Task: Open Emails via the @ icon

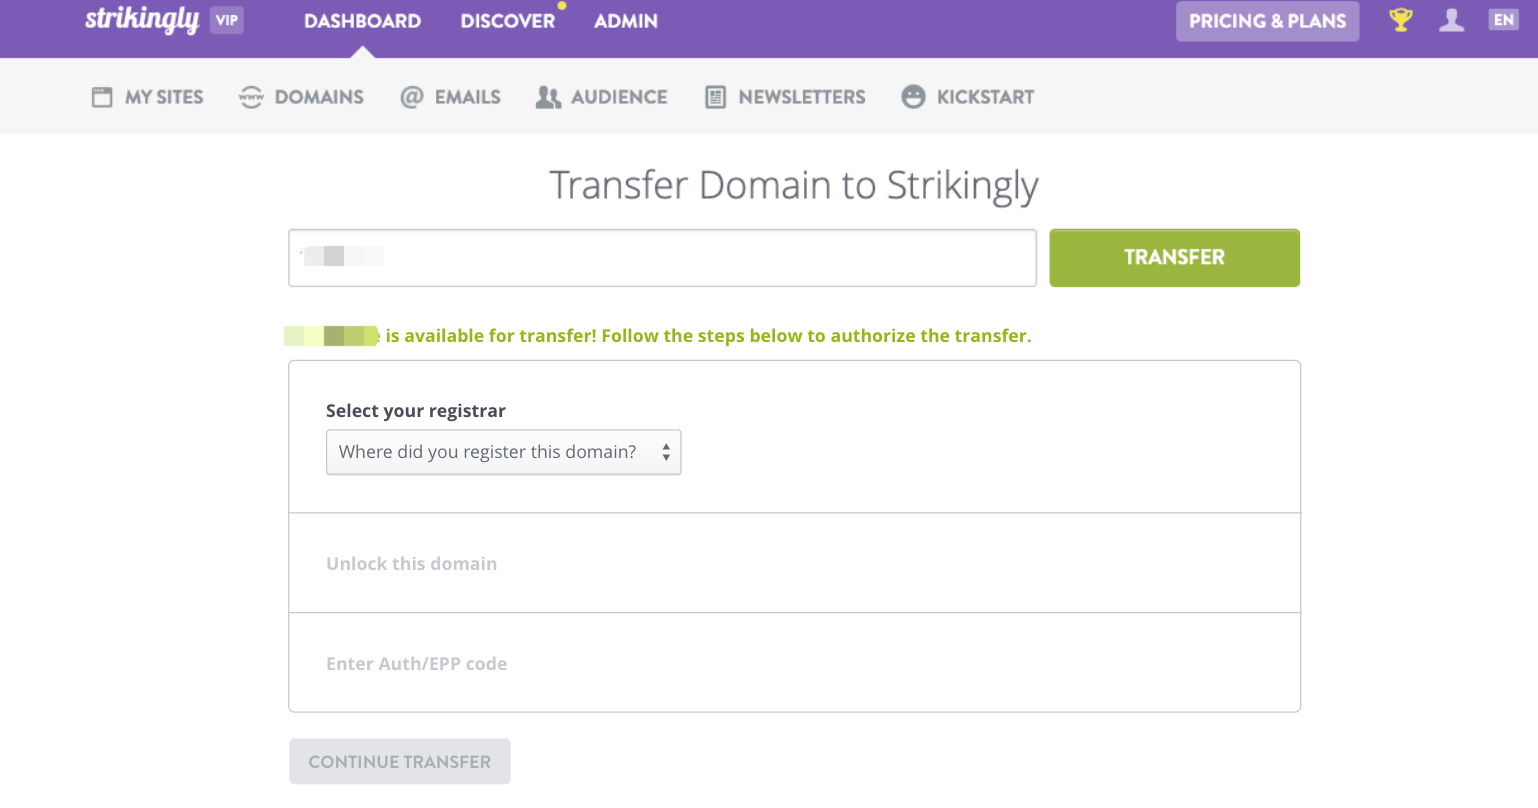Action: tap(412, 96)
